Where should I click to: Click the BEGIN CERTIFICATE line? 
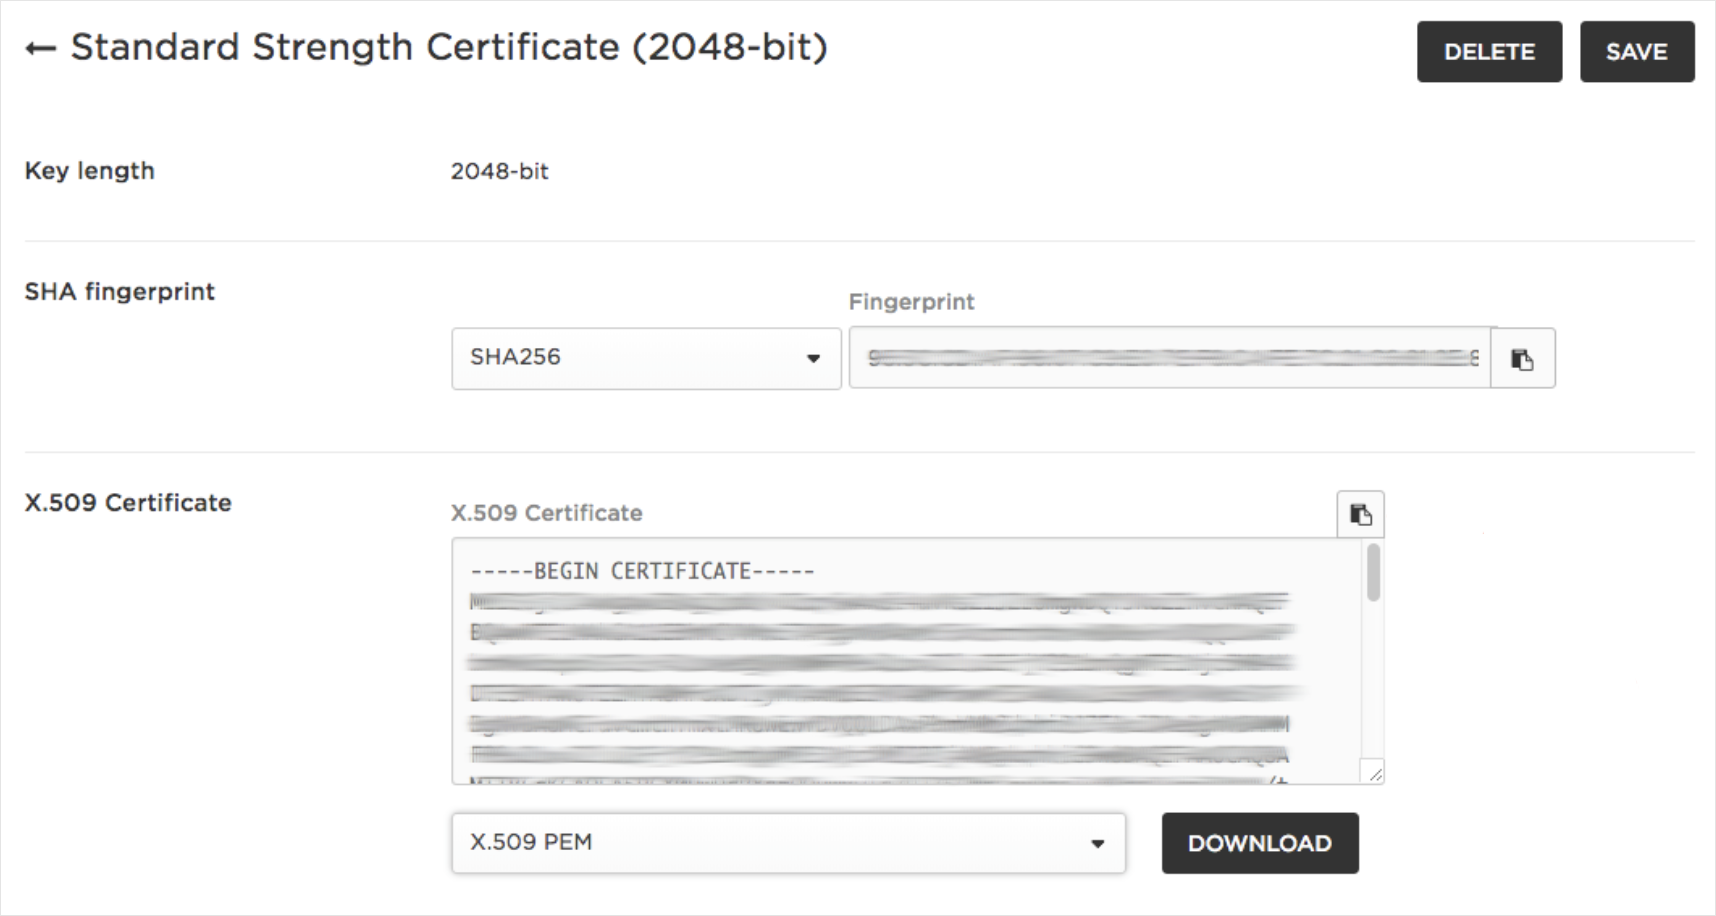click(x=642, y=571)
